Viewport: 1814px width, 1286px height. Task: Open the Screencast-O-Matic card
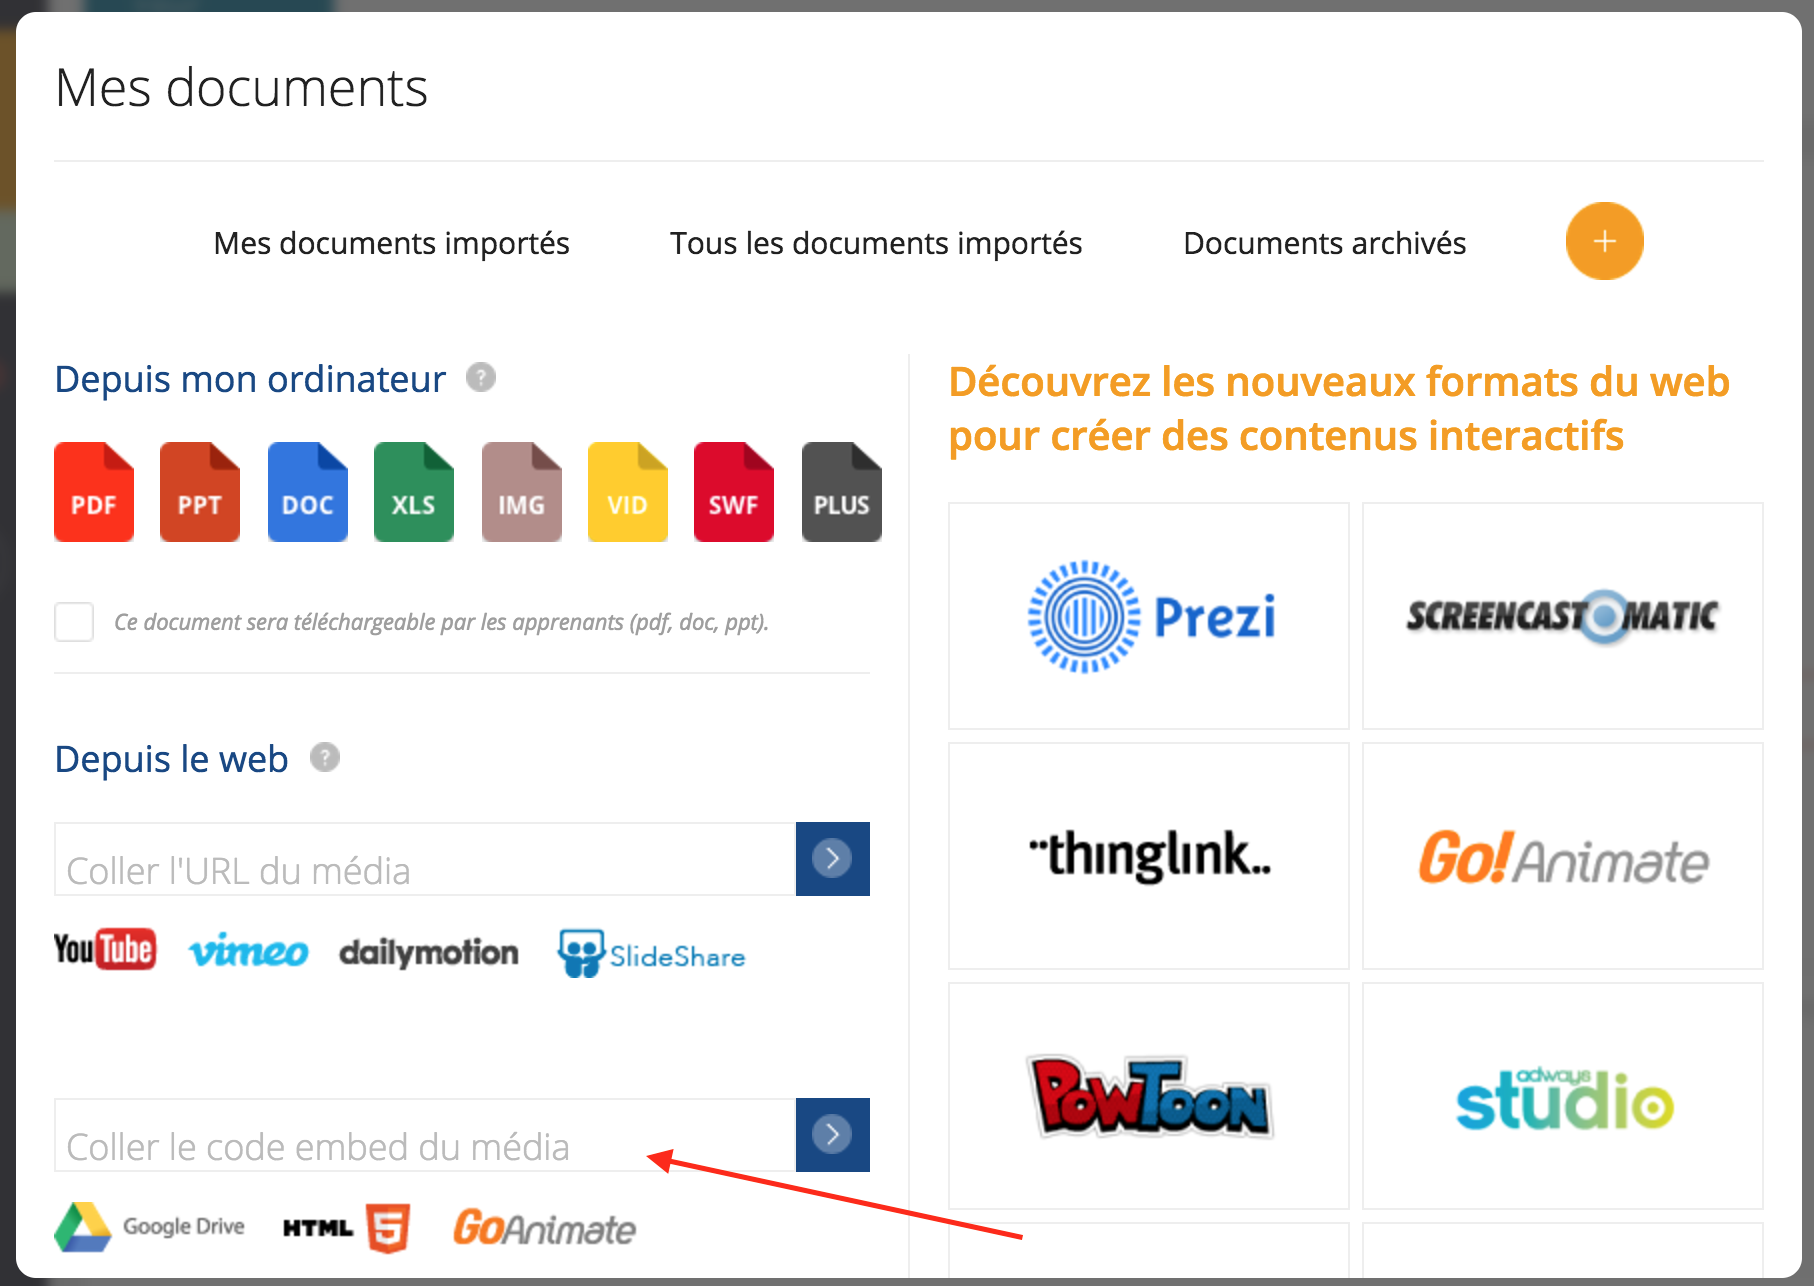(x=1563, y=616)
